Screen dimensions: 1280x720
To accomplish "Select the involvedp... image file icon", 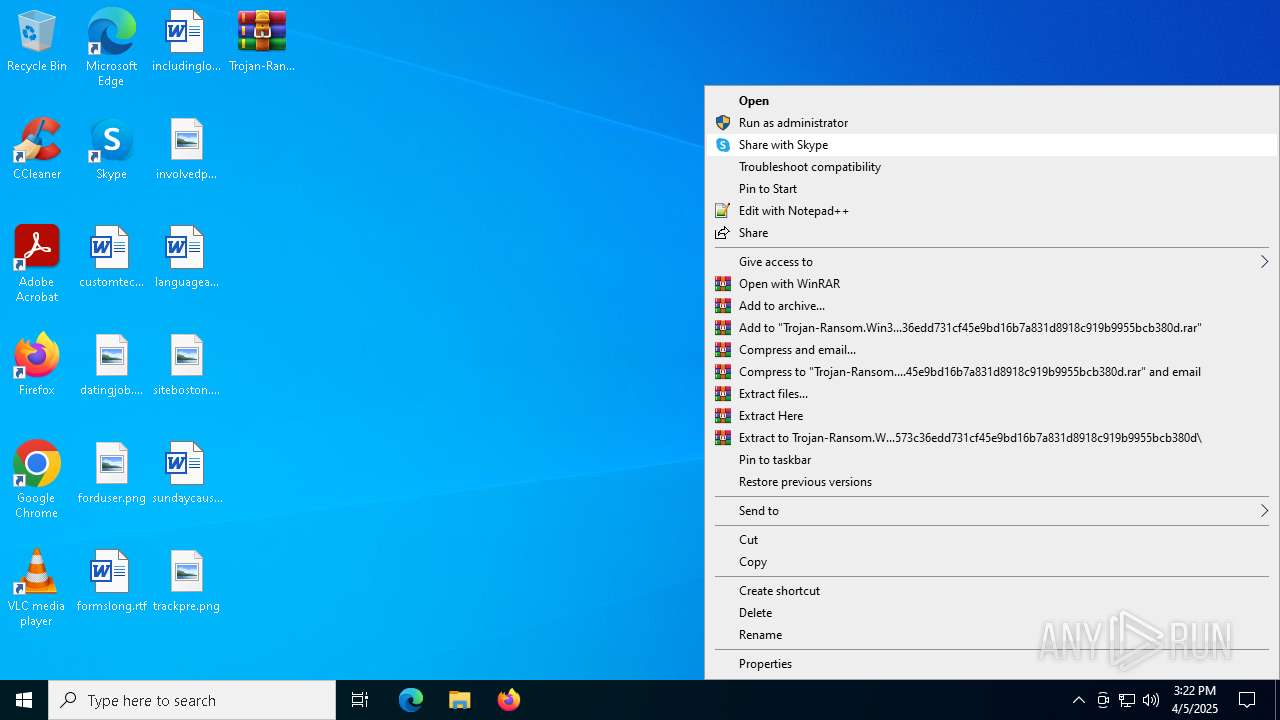I will 186,149.
